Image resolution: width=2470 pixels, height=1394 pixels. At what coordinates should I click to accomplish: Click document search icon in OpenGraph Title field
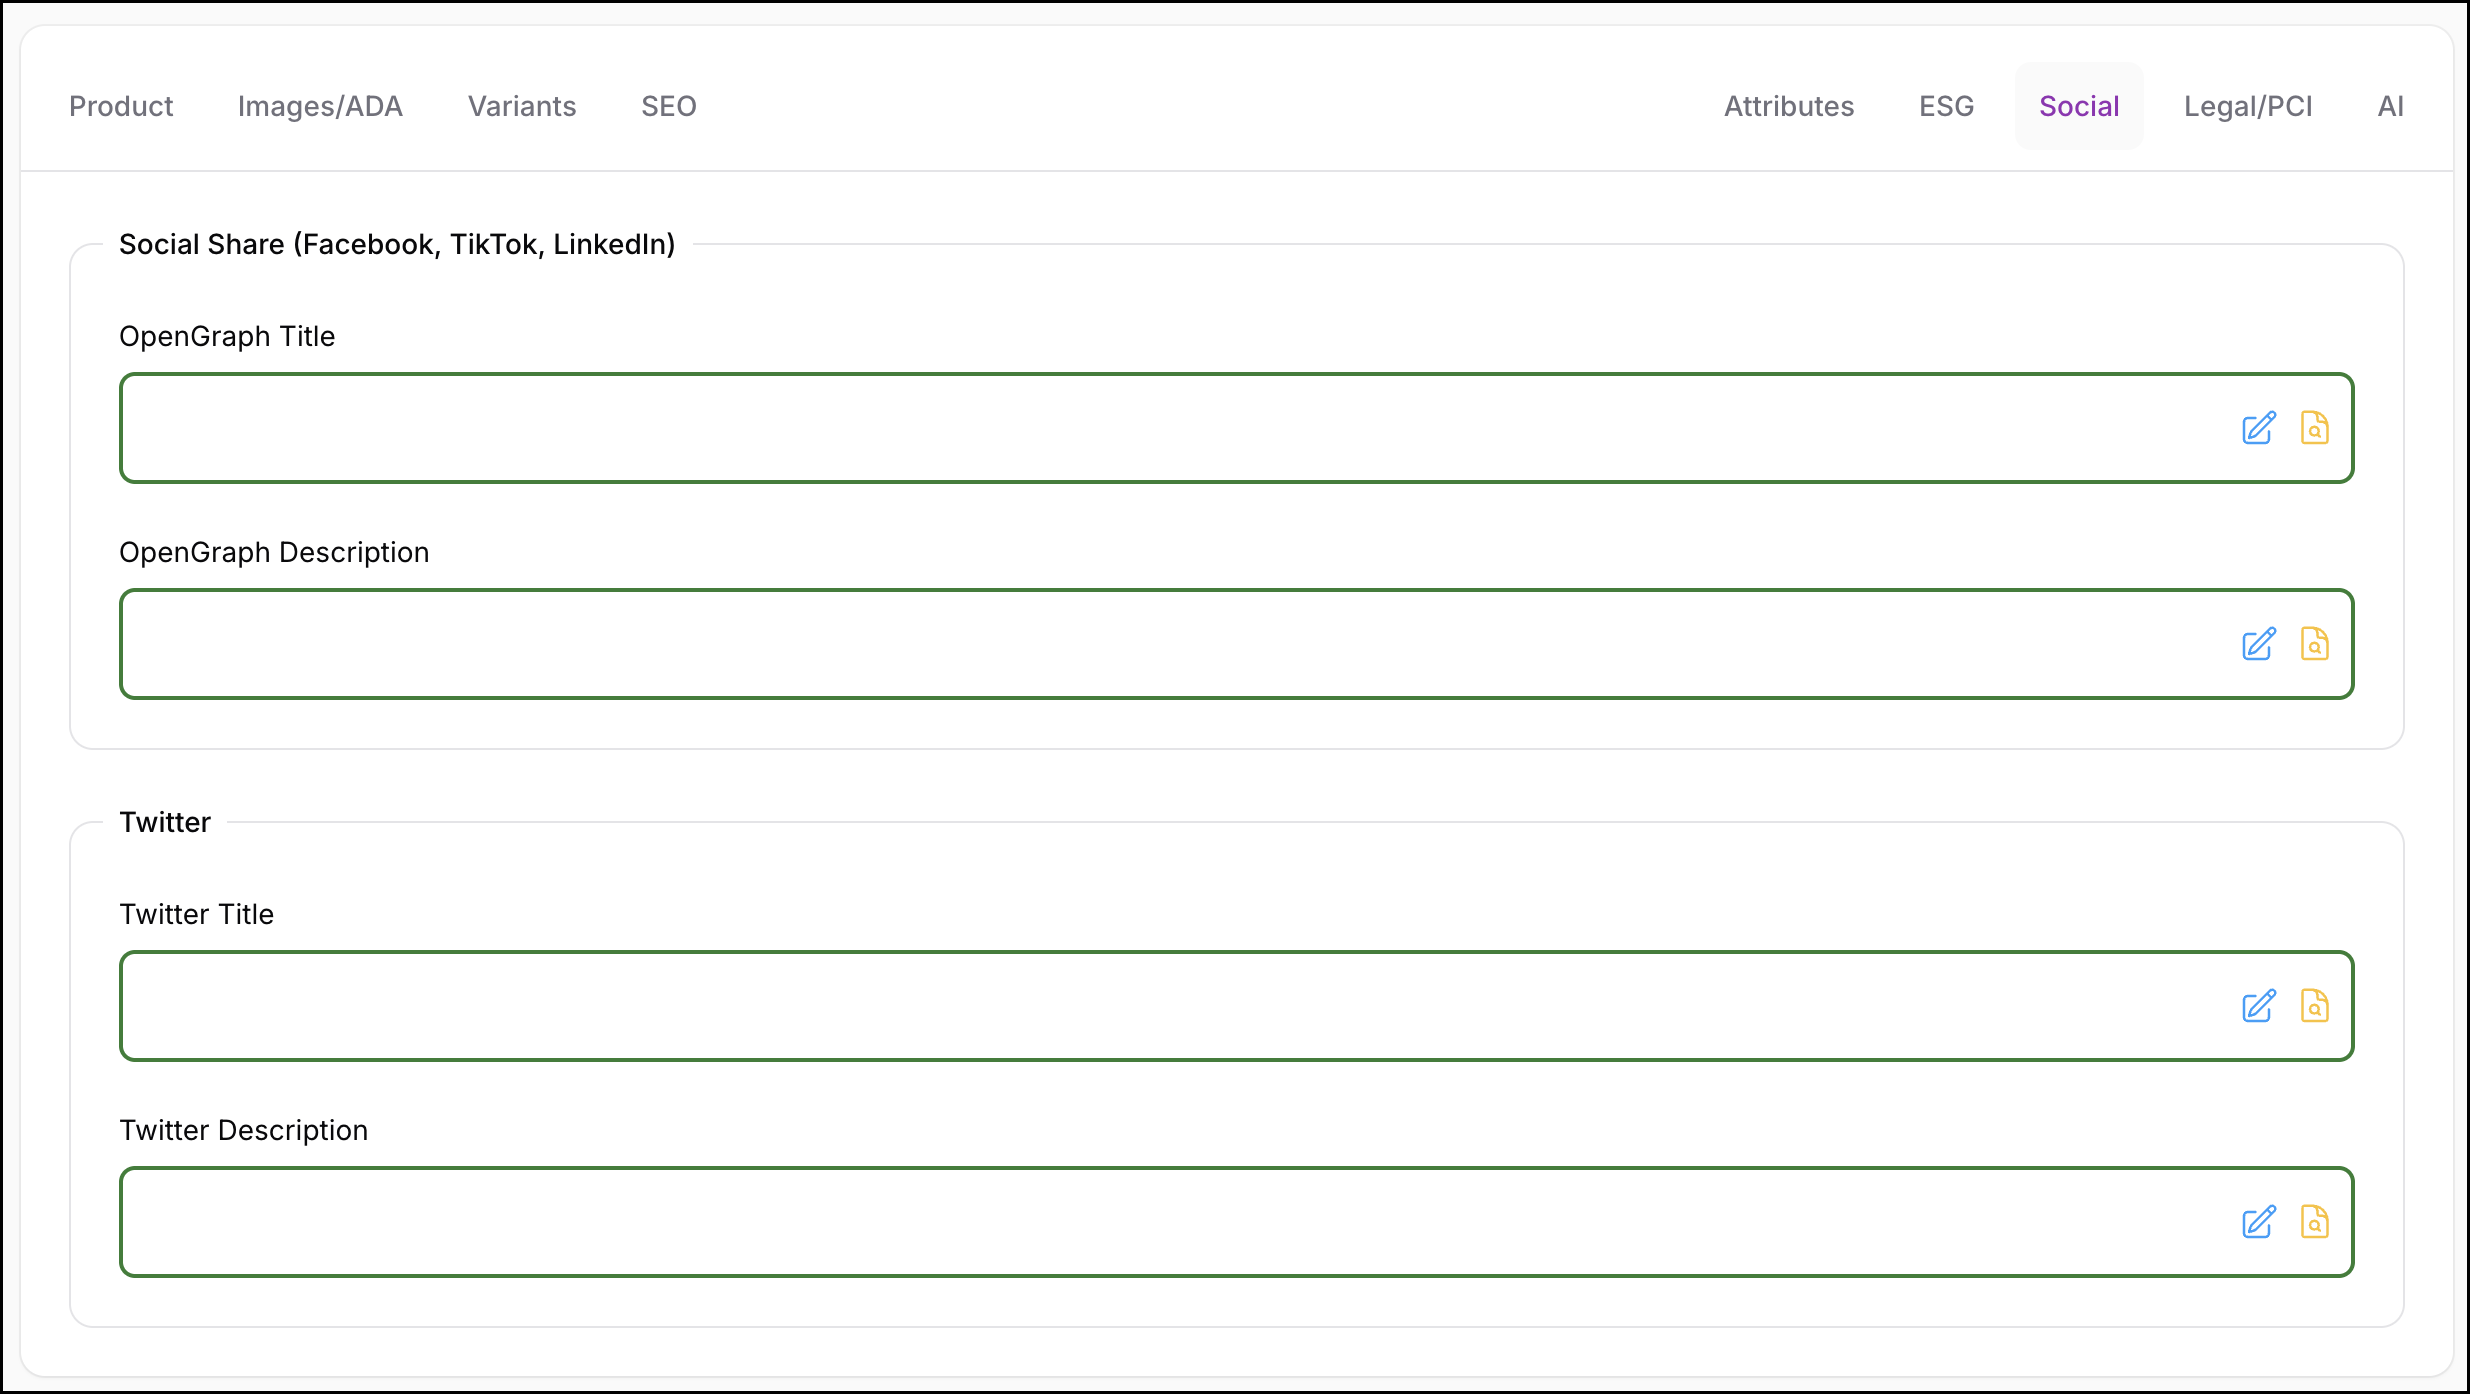[2314, 428]
